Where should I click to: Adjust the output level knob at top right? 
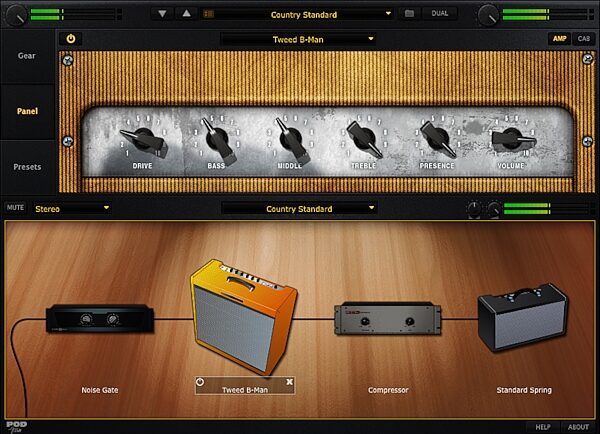click(x=489, y=15)
